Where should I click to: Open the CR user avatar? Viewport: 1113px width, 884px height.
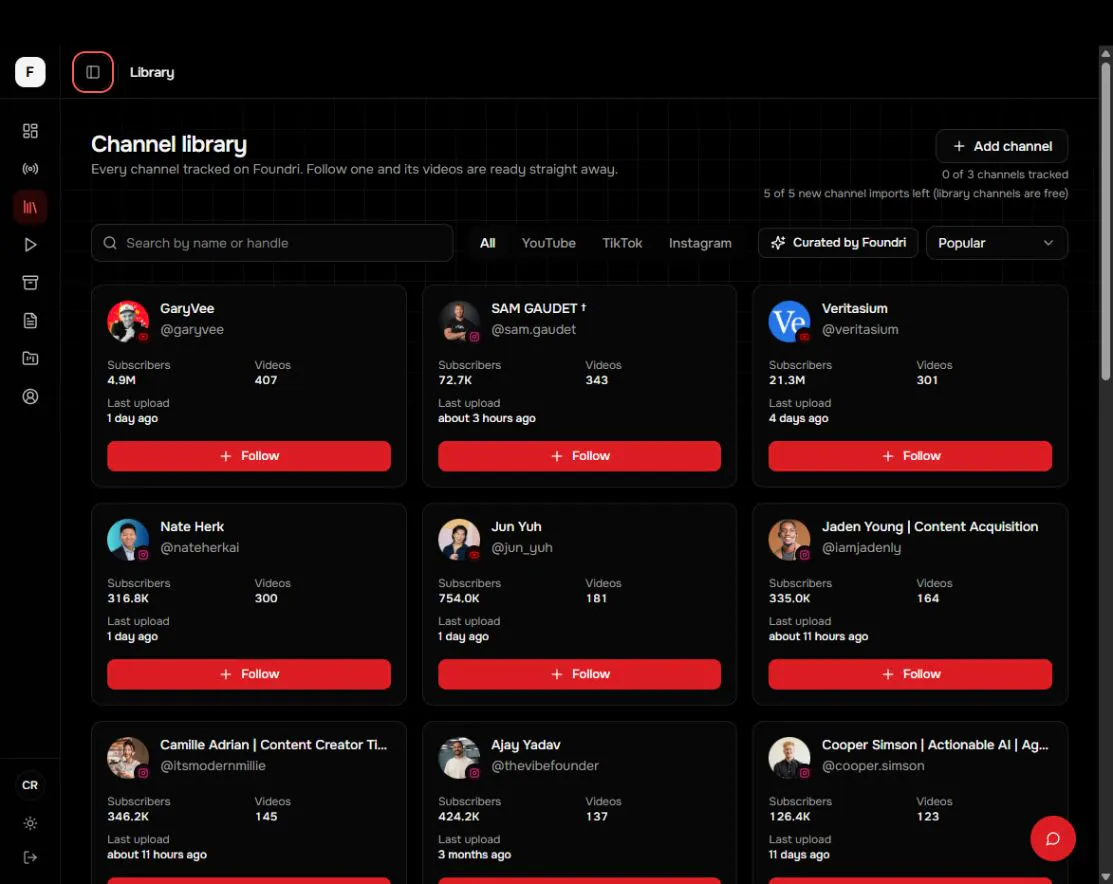pos(30,785)
